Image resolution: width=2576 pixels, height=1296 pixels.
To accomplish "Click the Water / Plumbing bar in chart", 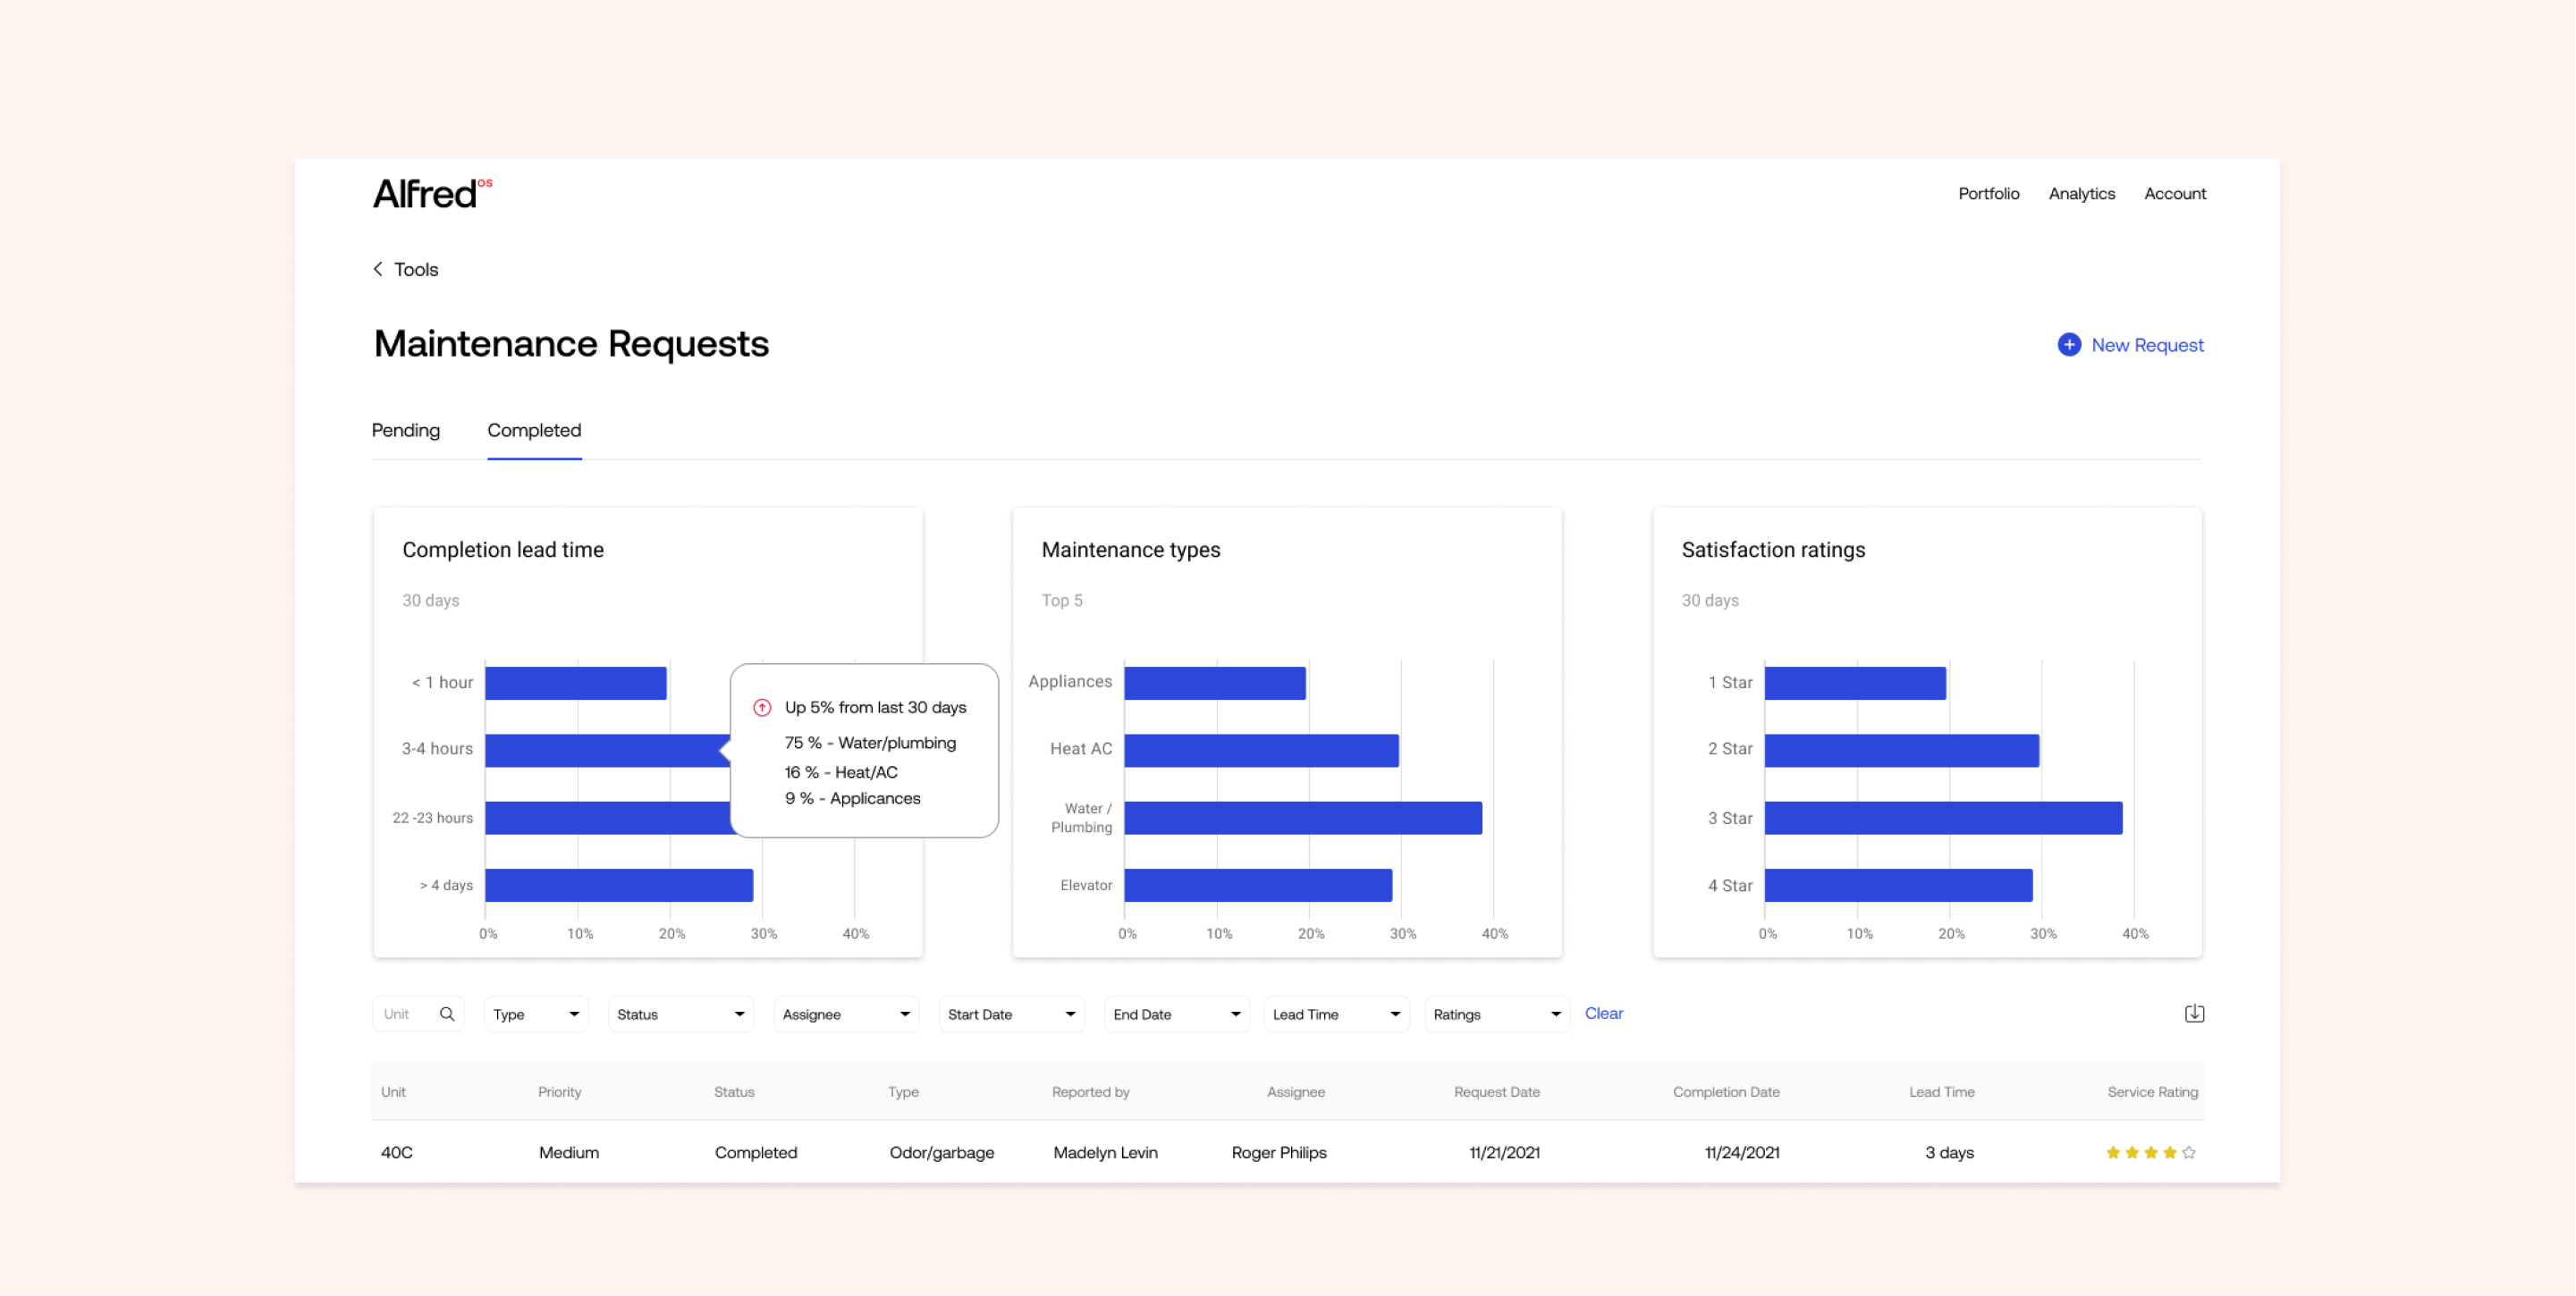I will [x=1302, y=818].
